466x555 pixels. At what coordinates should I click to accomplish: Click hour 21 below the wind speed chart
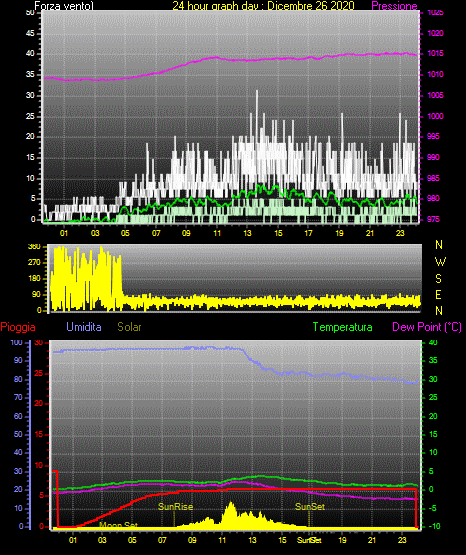tap(370, 233)
